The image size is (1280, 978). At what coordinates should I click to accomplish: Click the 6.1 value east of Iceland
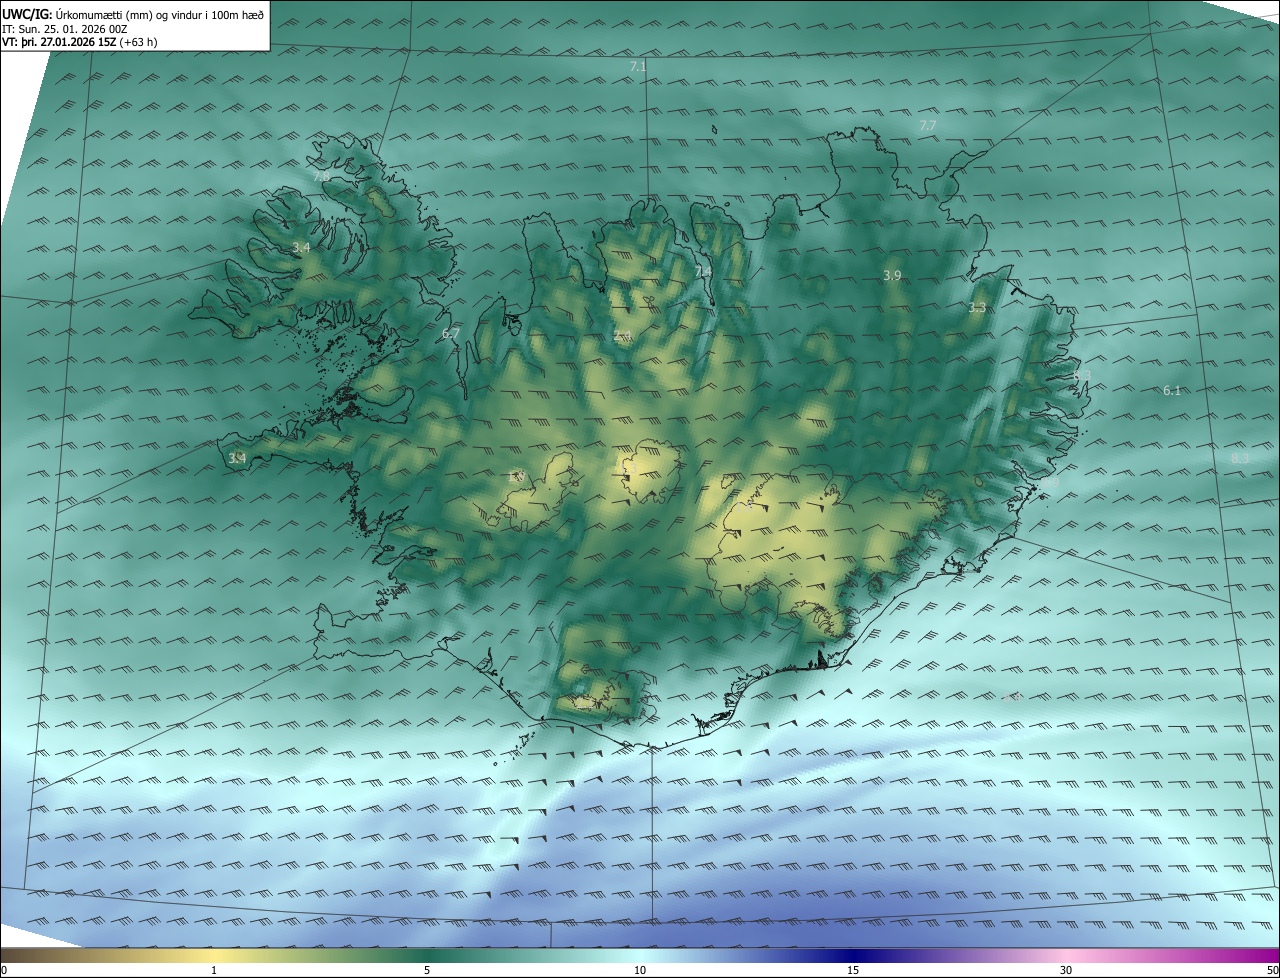tap(1172, 390)
